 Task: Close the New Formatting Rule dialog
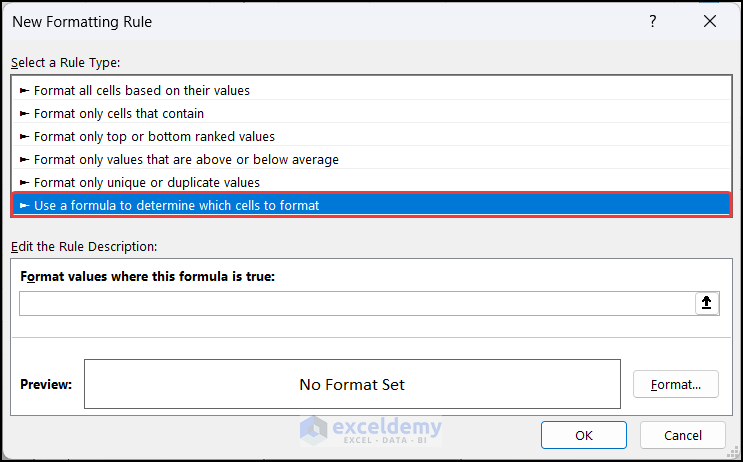710,21
